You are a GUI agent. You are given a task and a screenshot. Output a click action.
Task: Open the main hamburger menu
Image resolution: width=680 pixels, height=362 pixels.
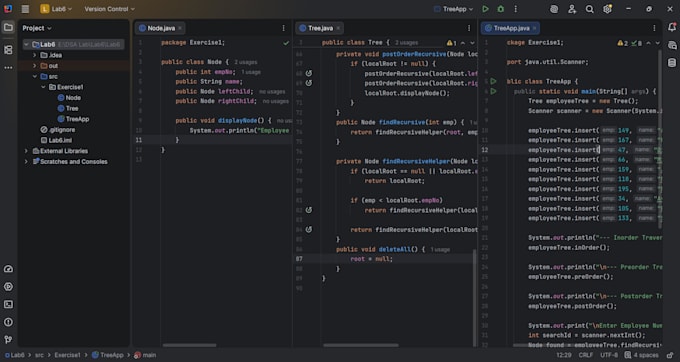pyautogui.click(x=25, y=9)
